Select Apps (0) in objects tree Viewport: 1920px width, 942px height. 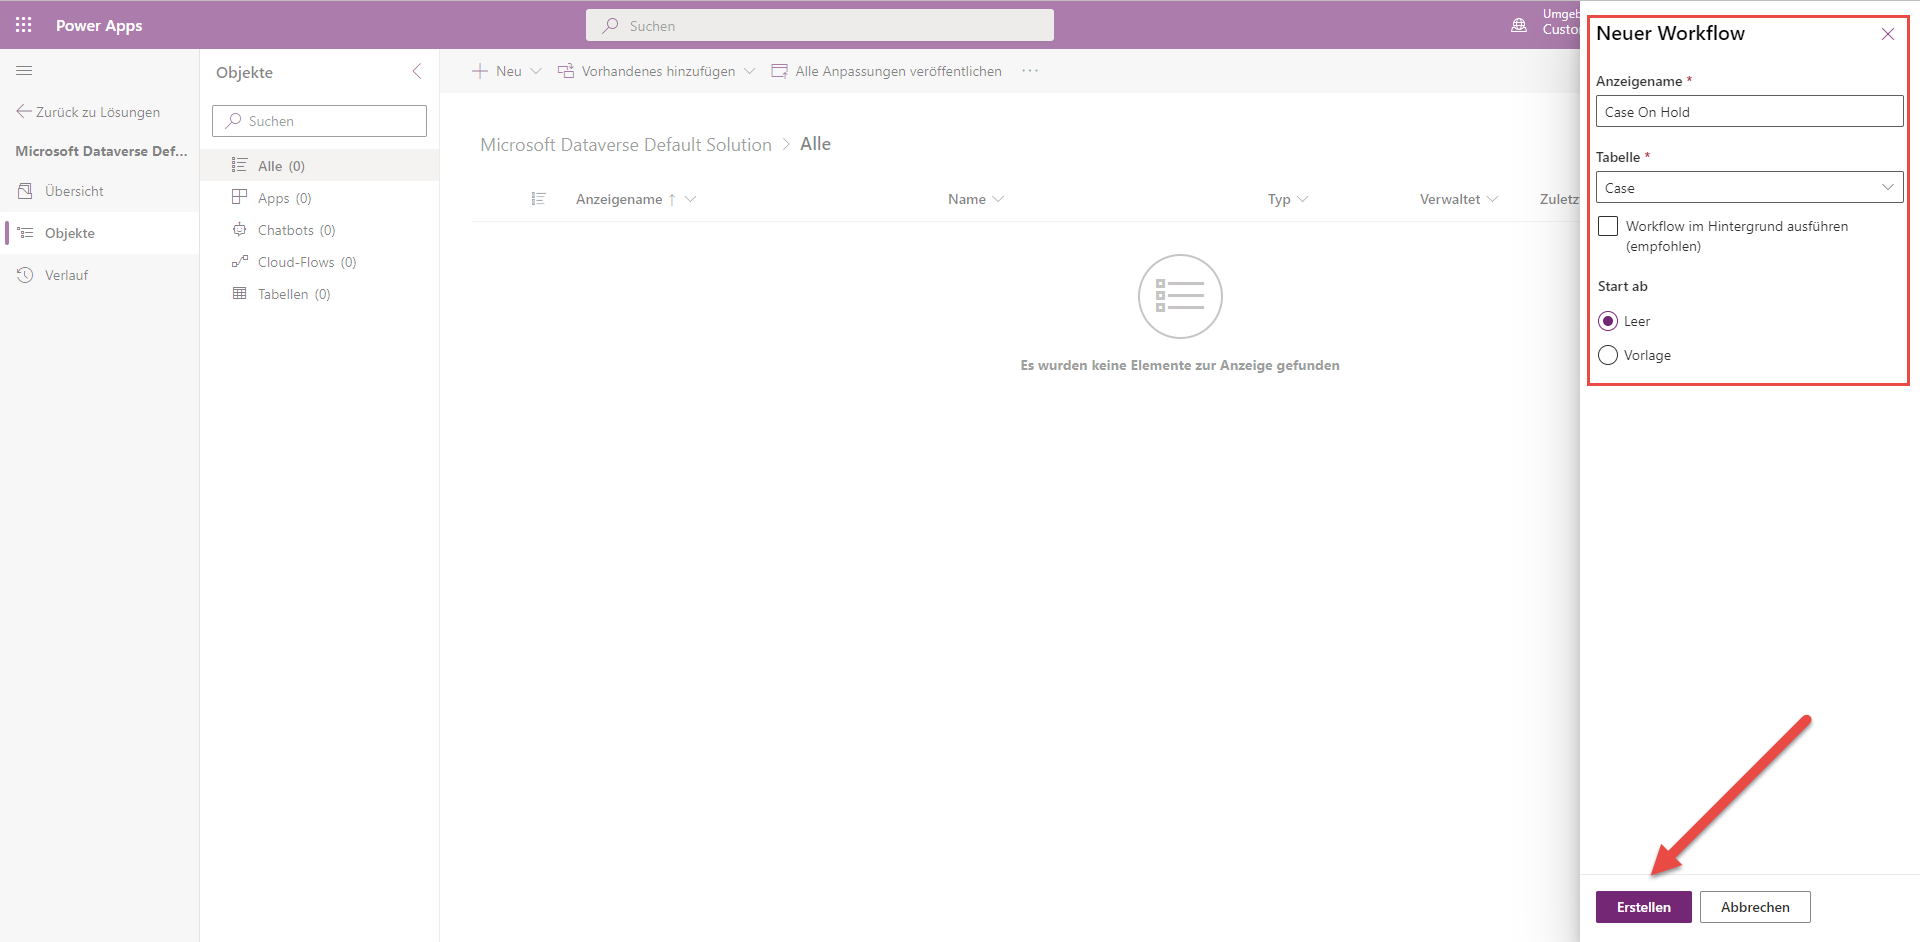tap(319, 197)
